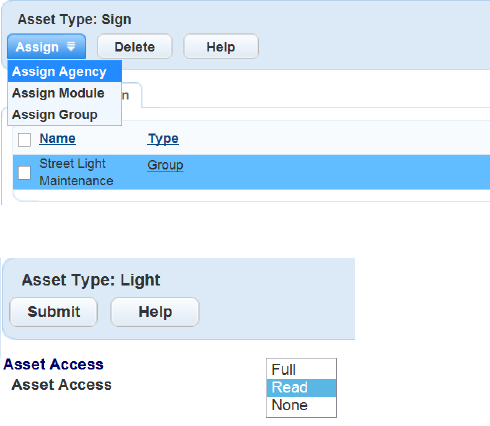This screenshot has height=426, width=490.
Task: Click the arrow icon on Assign button
Action: pyautogui.click(x=71, y=46)
